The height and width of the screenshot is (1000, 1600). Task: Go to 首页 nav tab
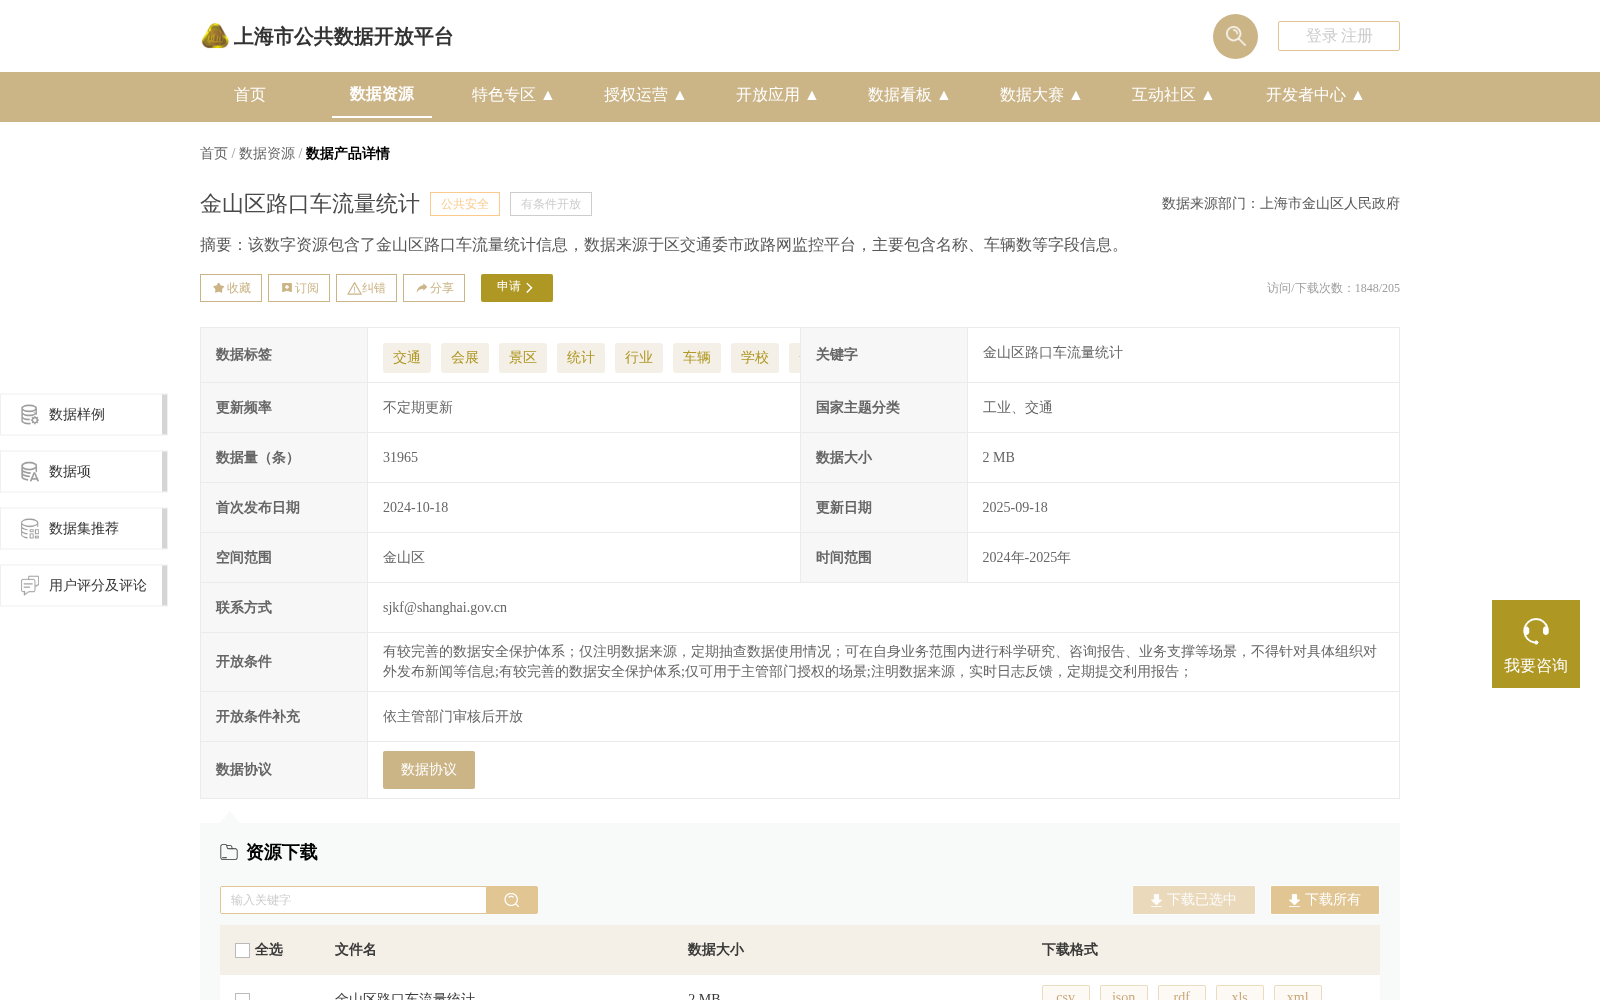250,95
